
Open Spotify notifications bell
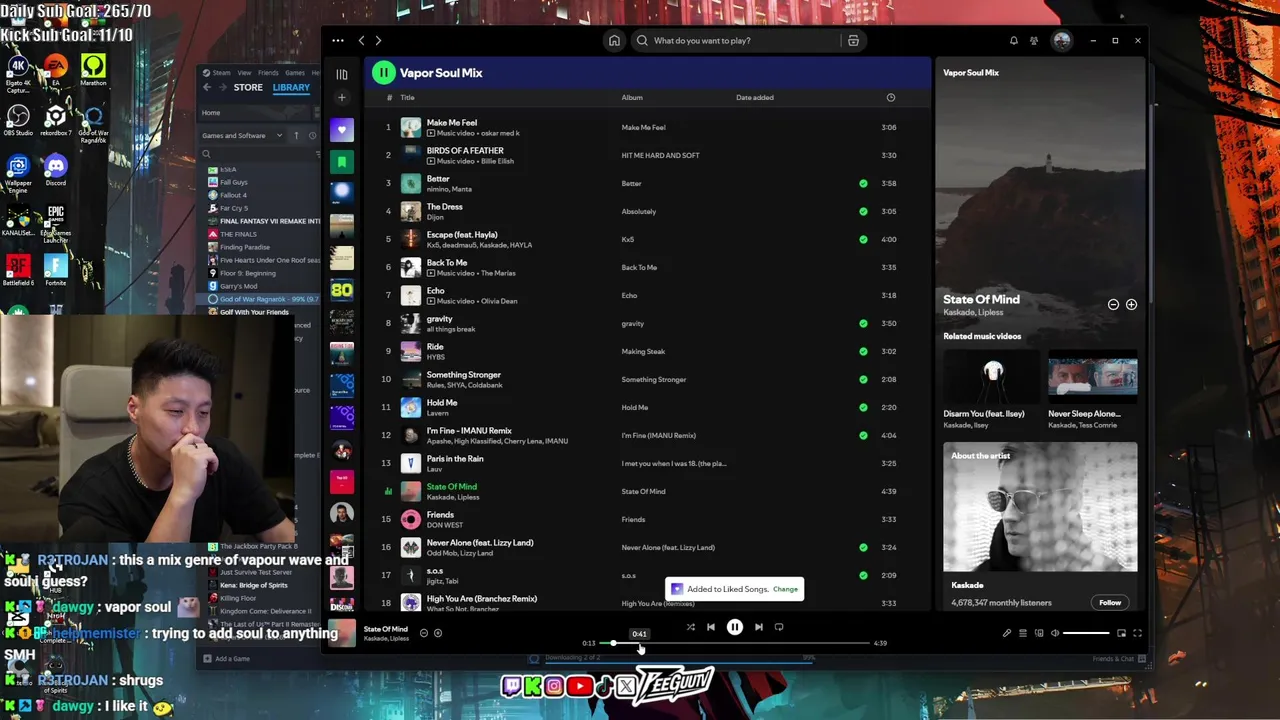pyautogui.click(x=1013, y=41)
